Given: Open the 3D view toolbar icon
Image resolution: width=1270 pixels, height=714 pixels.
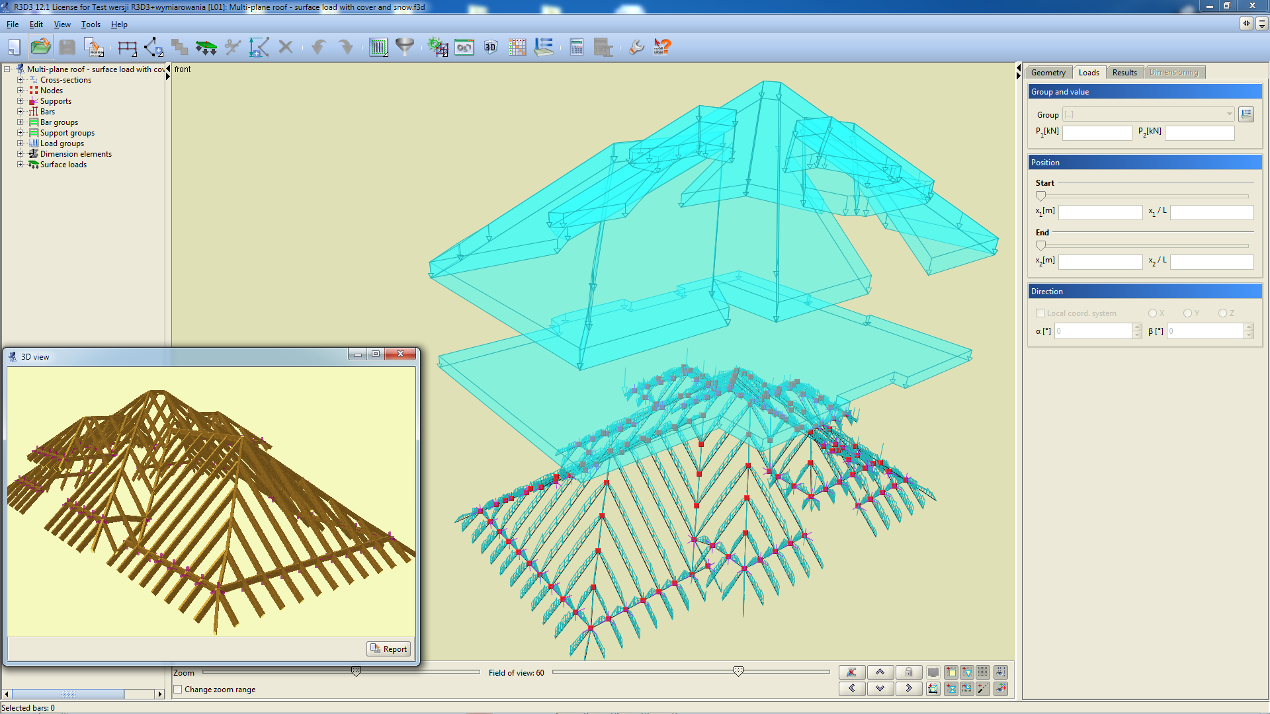Looking at the screenshot, I should pos(491,47).
